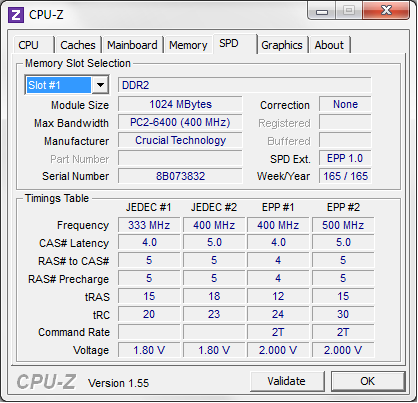Click EPP #2 tRC value 30

[x=343, y=314]
